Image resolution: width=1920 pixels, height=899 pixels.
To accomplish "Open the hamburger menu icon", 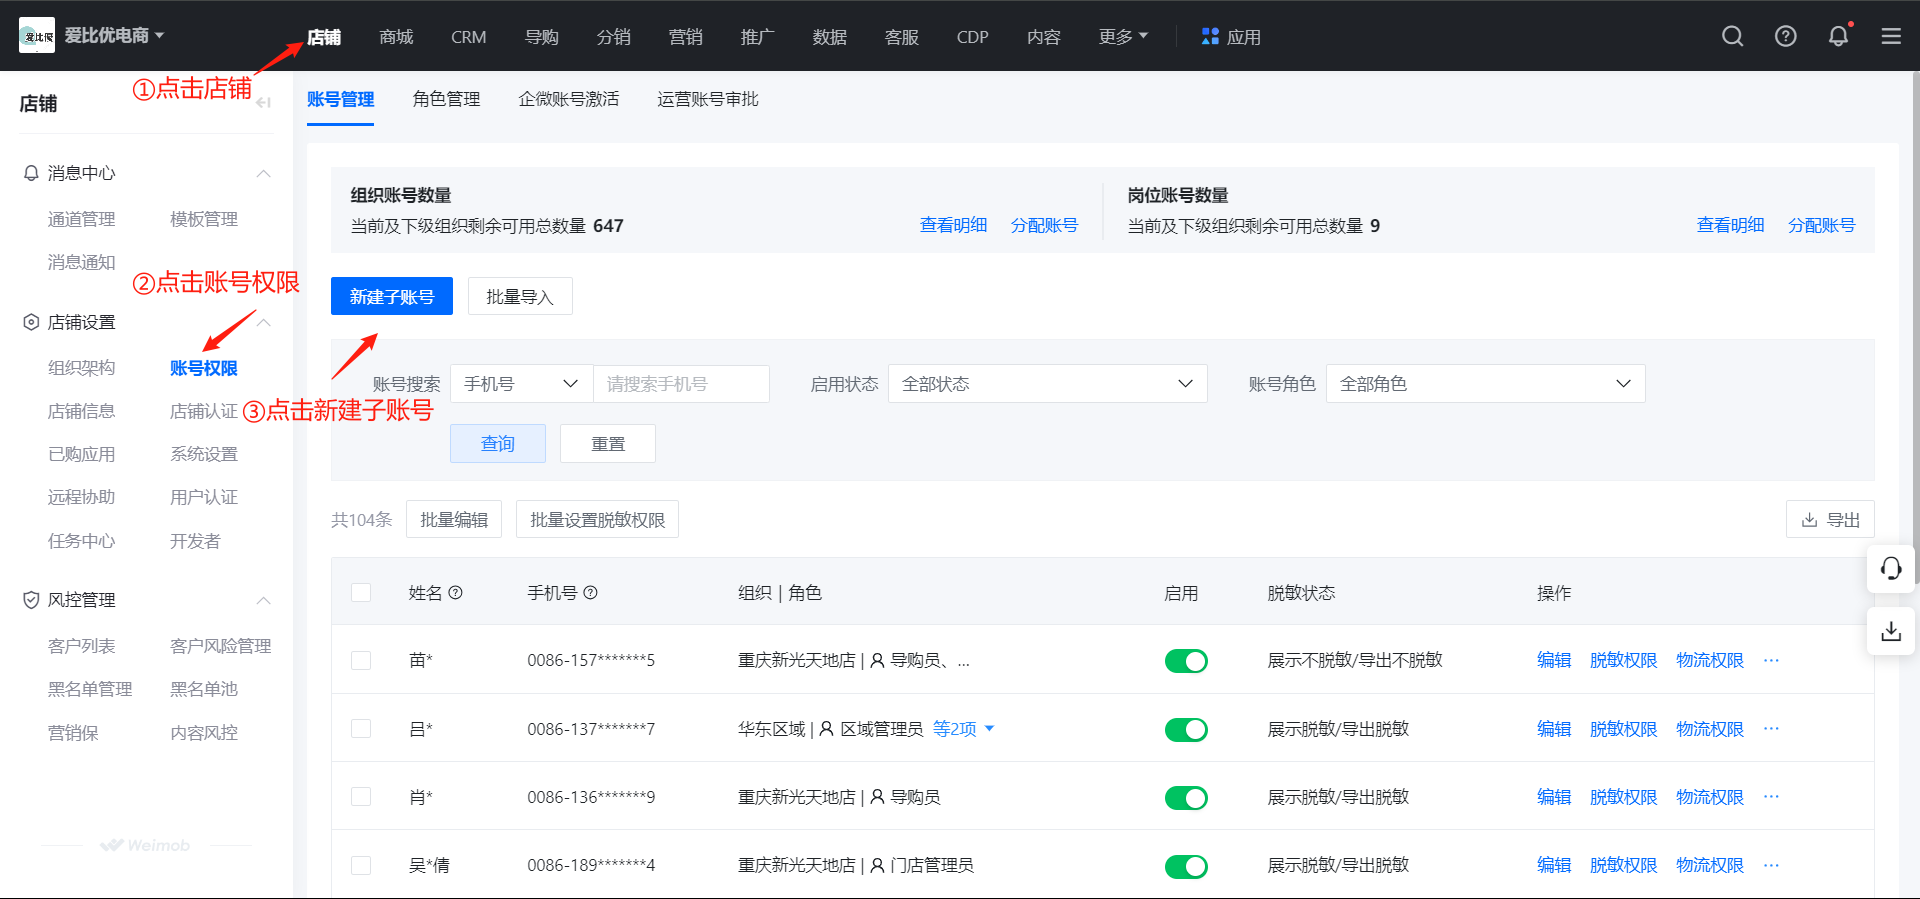I will pos(1891,36).
